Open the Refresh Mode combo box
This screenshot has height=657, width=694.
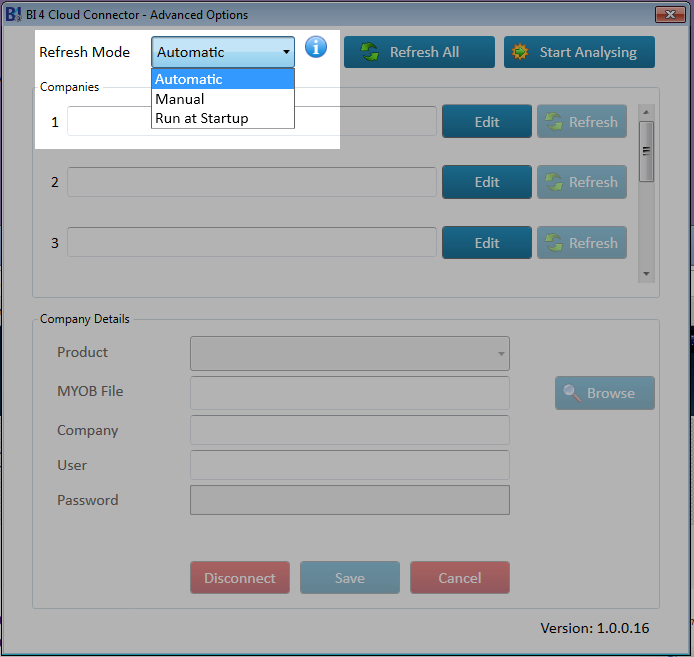[223, 52]
